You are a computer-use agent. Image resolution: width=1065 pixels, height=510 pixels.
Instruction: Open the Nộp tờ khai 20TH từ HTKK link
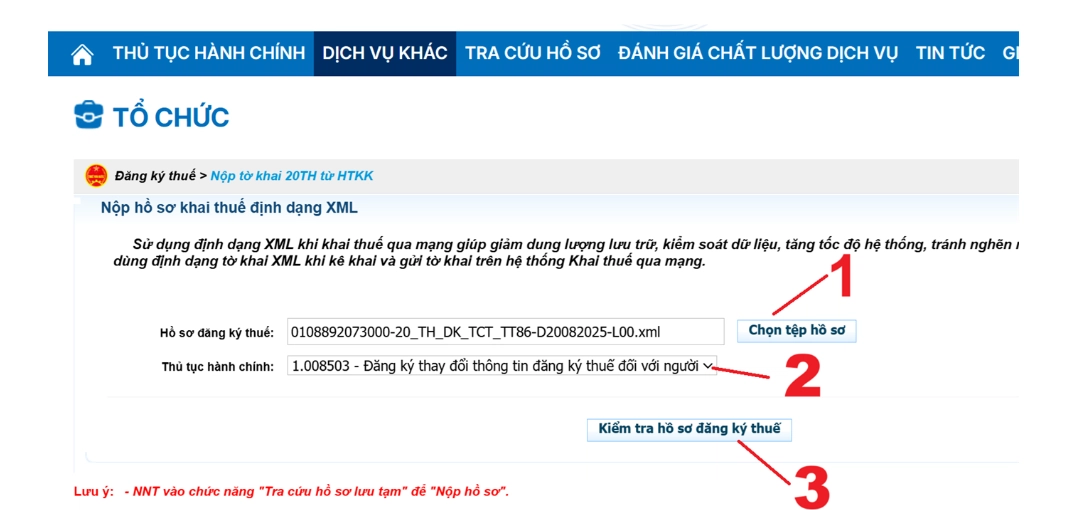[x=291, y=176]
